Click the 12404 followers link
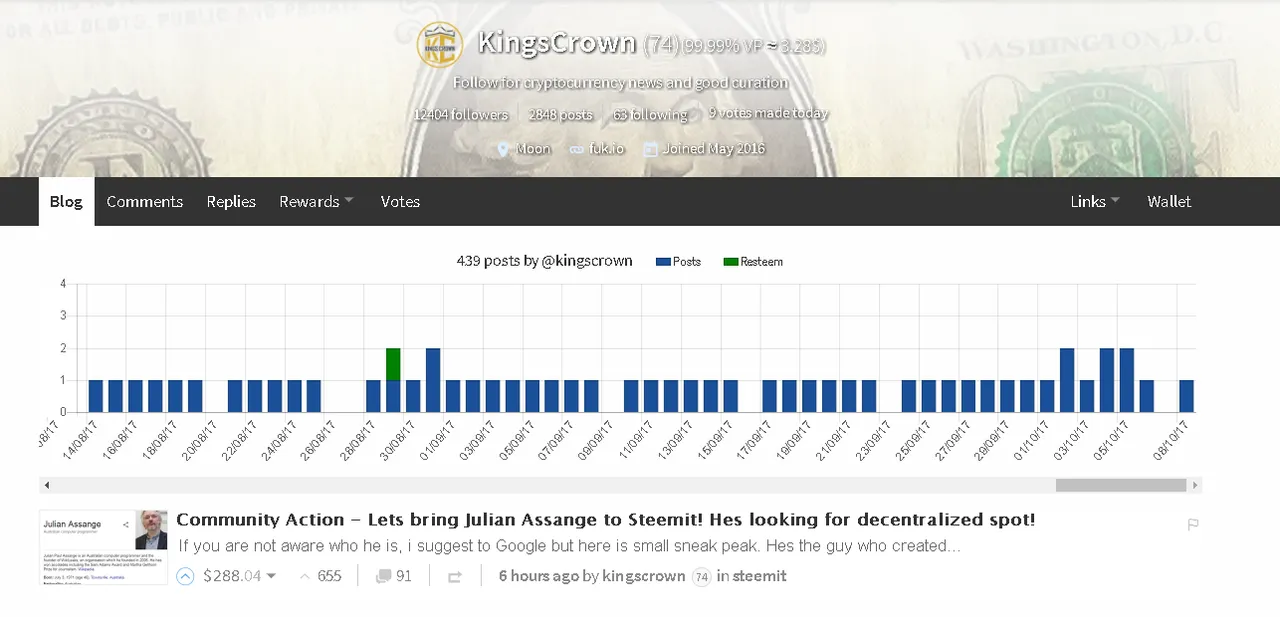 (461, 114)
